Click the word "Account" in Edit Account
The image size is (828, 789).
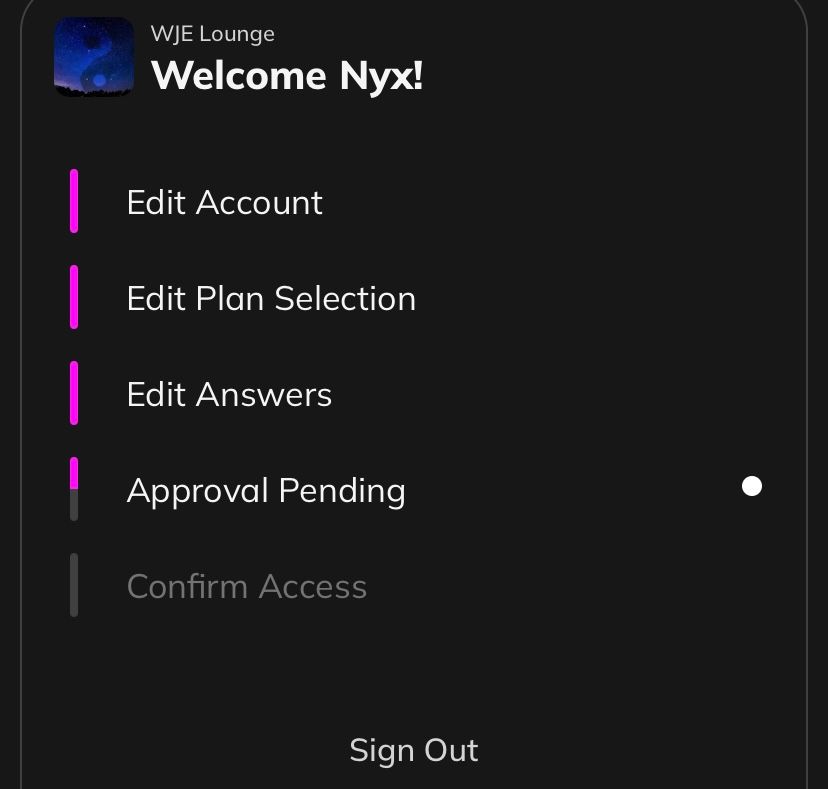click(x=259, y=202)
